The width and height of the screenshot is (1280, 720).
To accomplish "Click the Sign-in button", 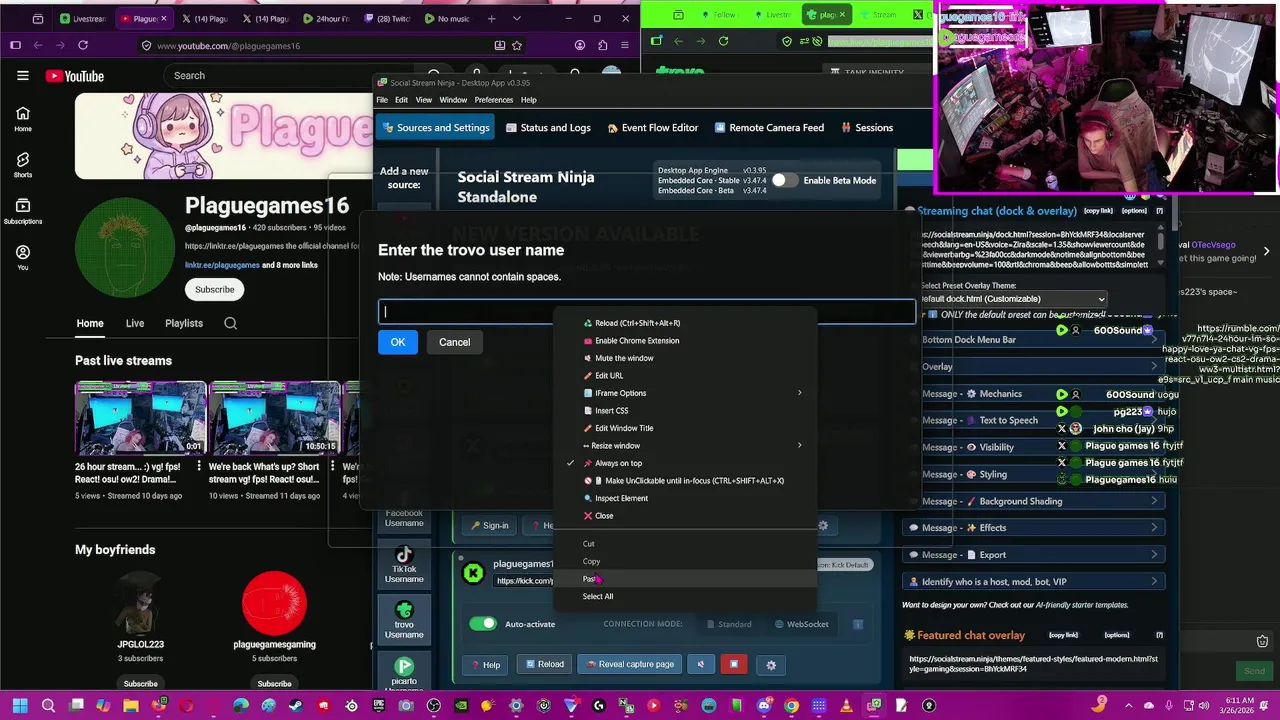I will [x=489, y=525].
